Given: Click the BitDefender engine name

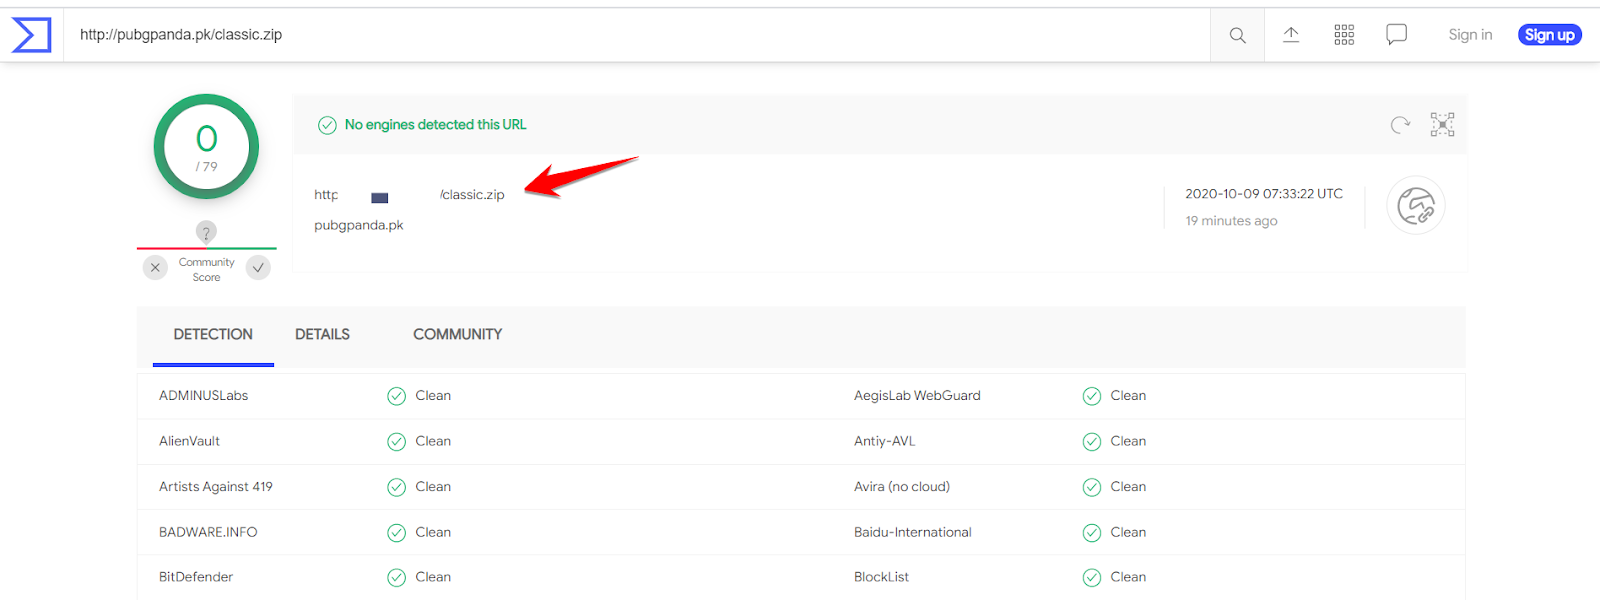Looking at the screenshot, I should point(196,577).
